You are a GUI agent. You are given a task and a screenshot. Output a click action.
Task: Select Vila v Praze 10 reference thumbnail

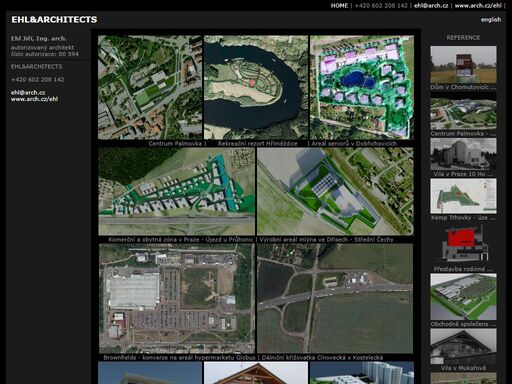(463, 154)
